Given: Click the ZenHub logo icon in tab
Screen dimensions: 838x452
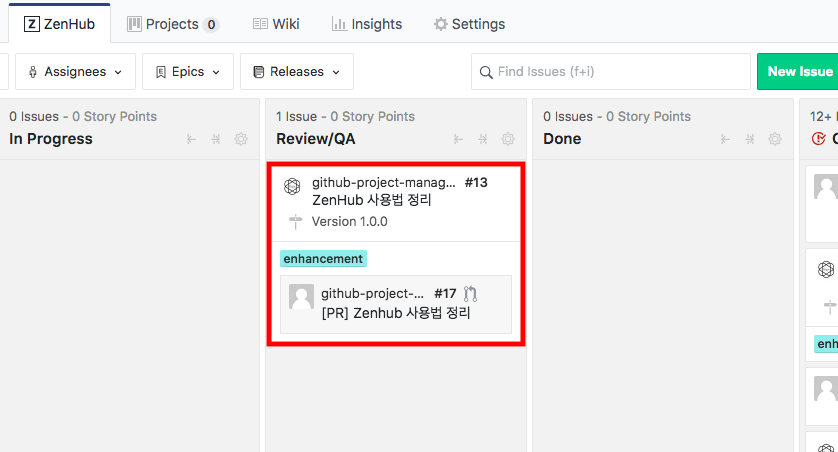Looking at the screenshot, I should point(32,24).
